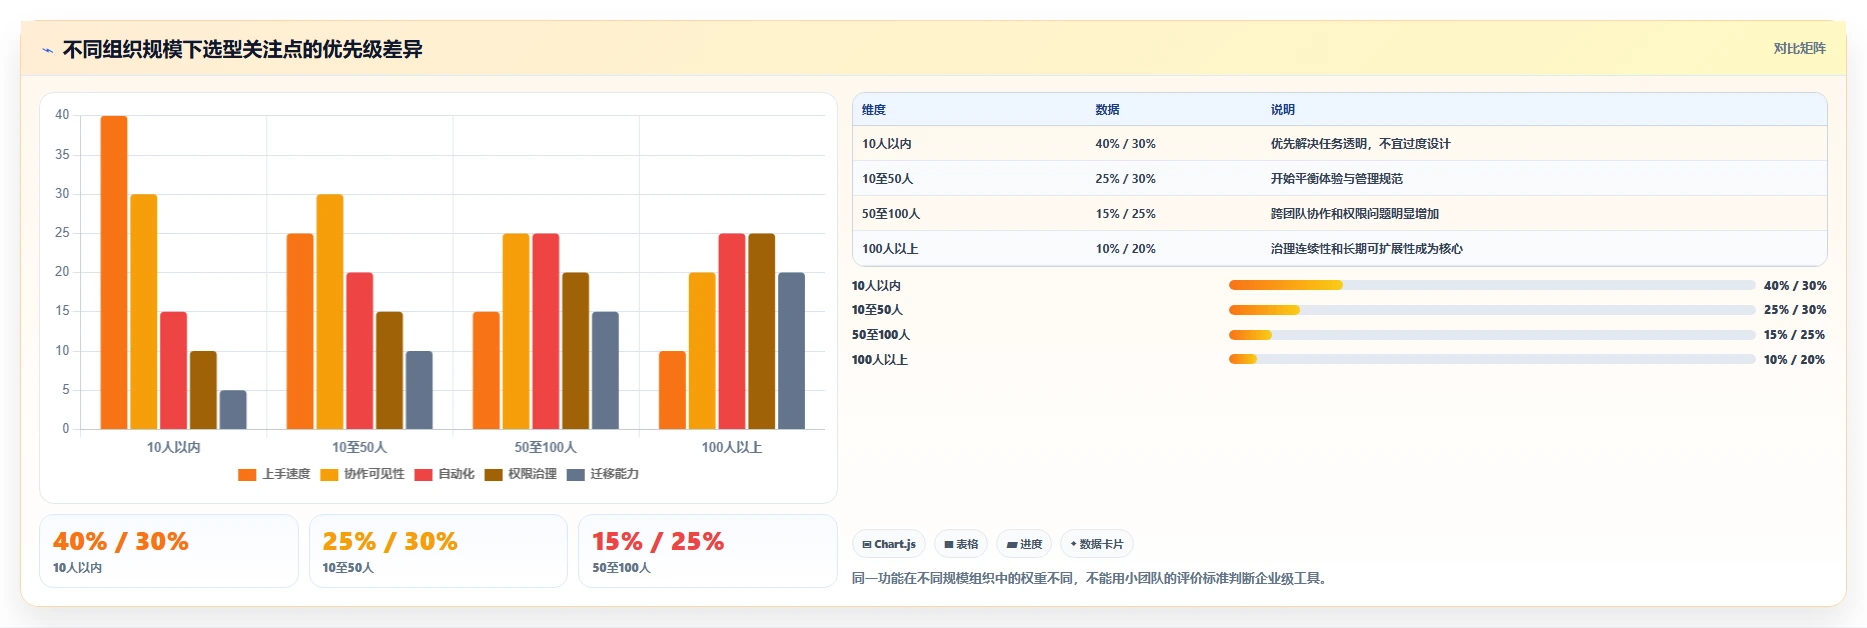Click the 迁移能力 bar for 100人以上
The image size is (1867, 628).
(x=792, y=351)
